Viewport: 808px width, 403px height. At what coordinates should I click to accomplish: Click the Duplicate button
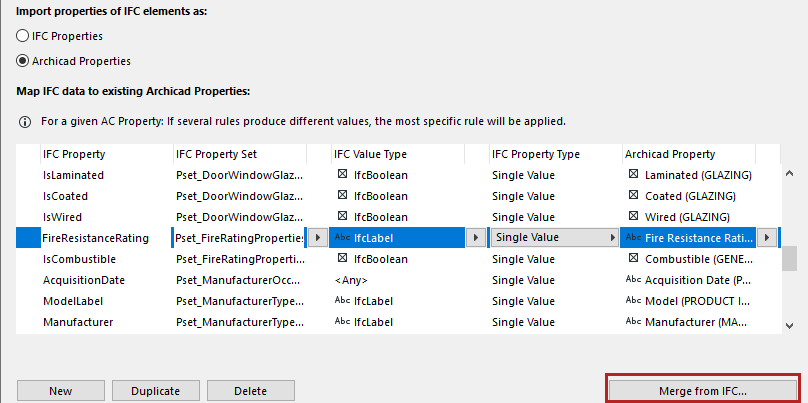click(155, 391)
